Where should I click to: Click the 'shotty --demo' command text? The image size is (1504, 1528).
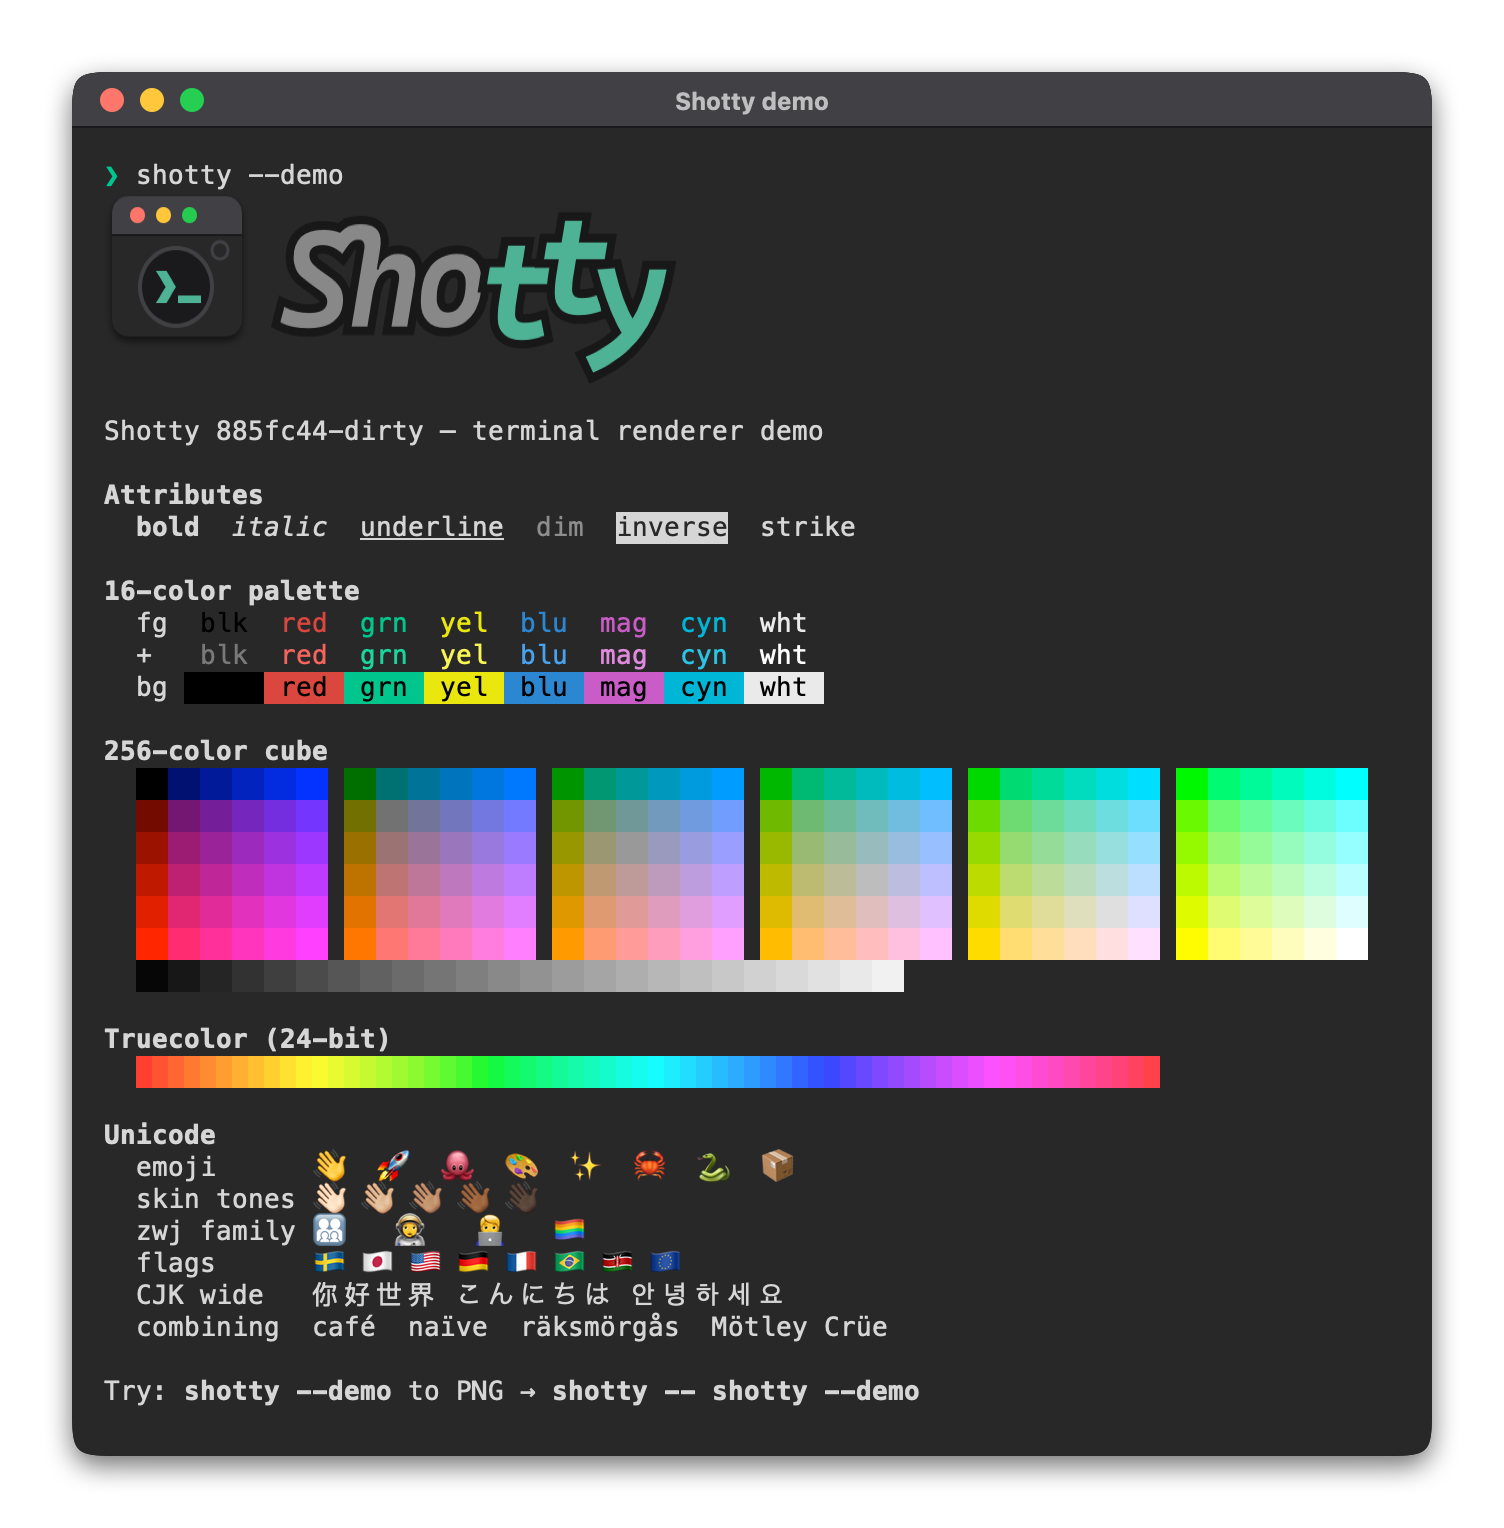click(240, 176)
